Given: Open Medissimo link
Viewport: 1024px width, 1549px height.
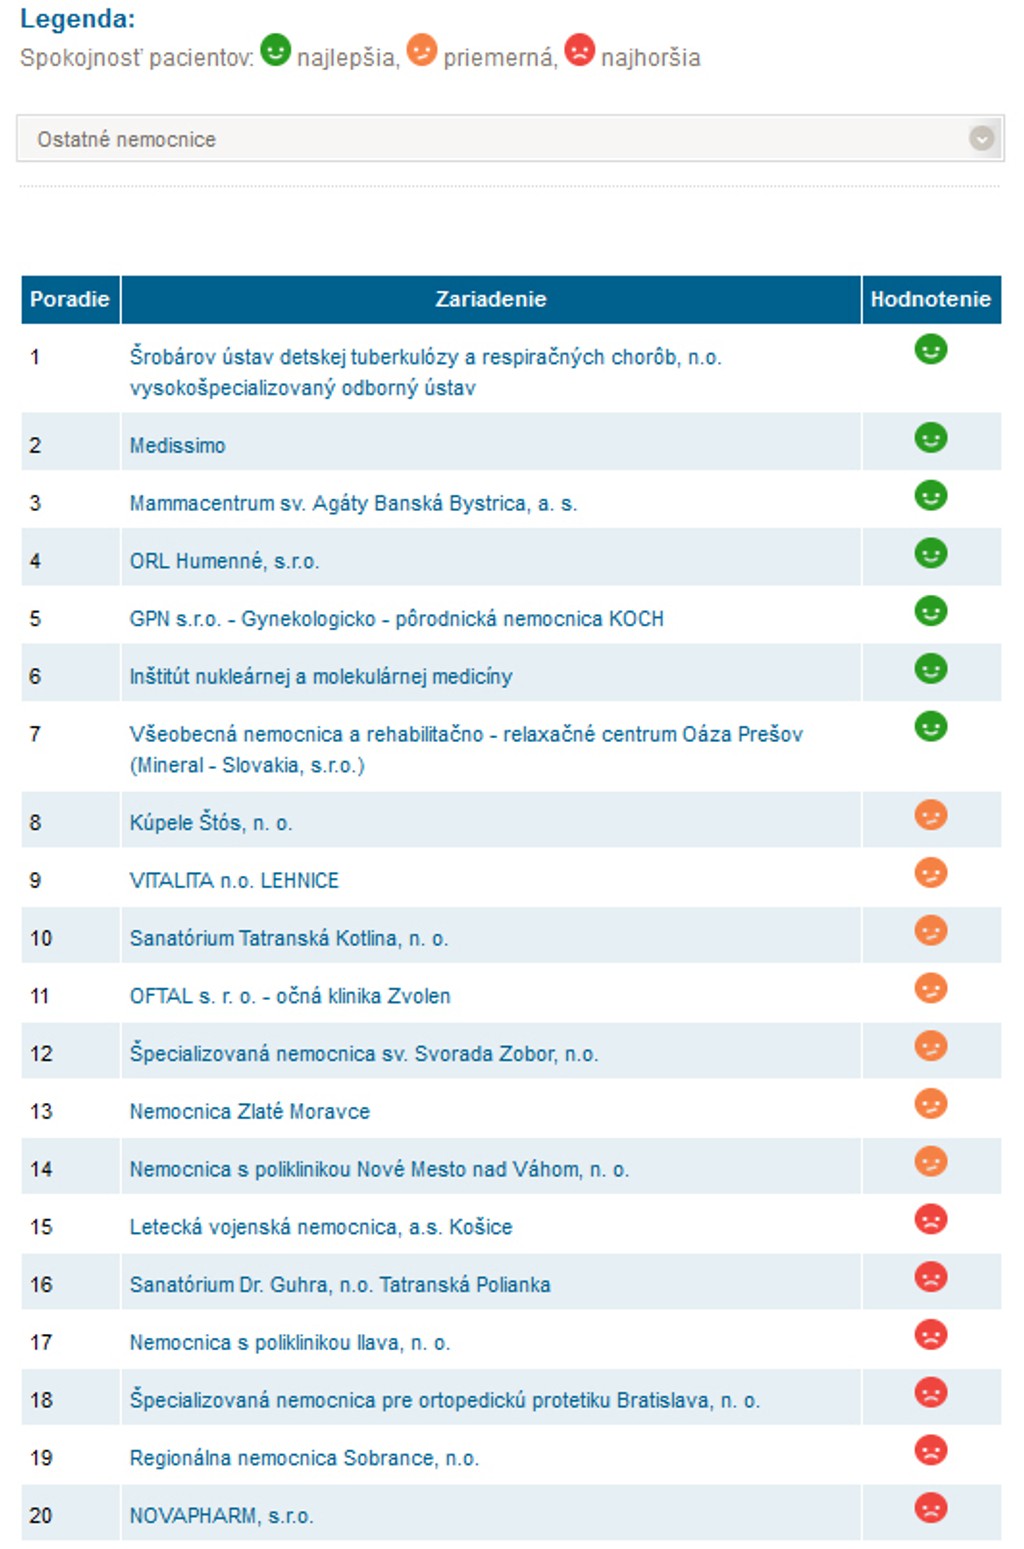Looking at the screenshot, I should pyautogui.click(x=177, y=446).
